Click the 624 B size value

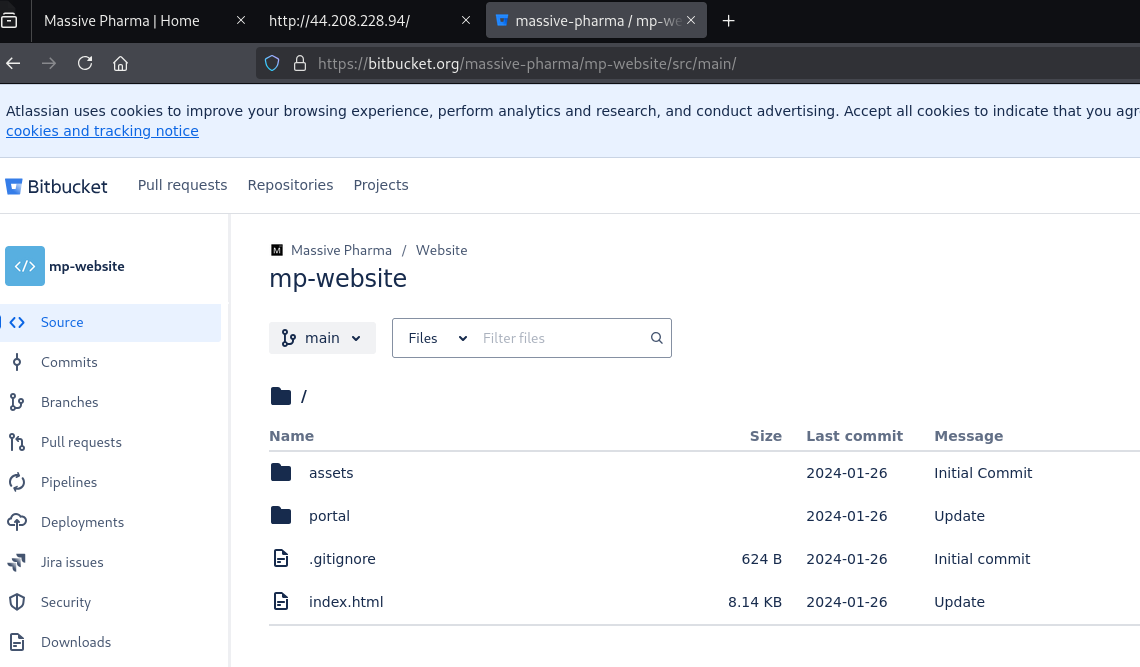coord(762,559)
